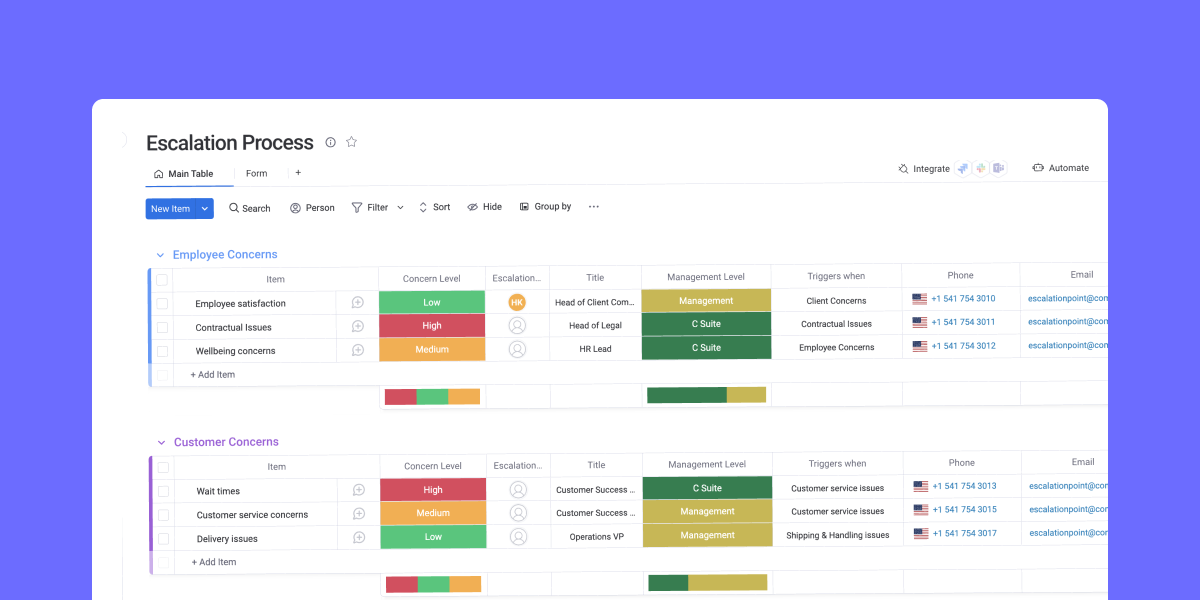Switch to the Form tab
1200x600 pixels.
coord(256,174)
